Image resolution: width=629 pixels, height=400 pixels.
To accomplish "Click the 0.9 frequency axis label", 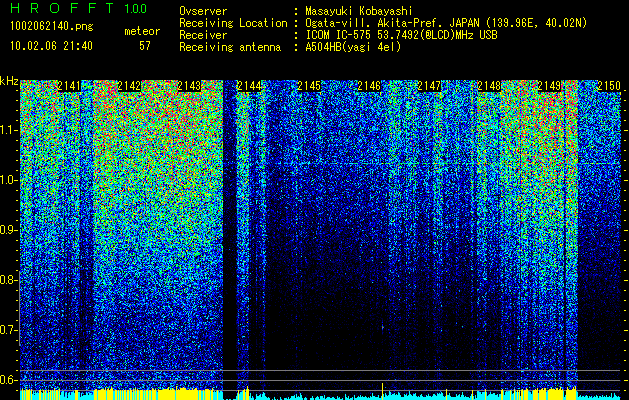I will [9, 230].
